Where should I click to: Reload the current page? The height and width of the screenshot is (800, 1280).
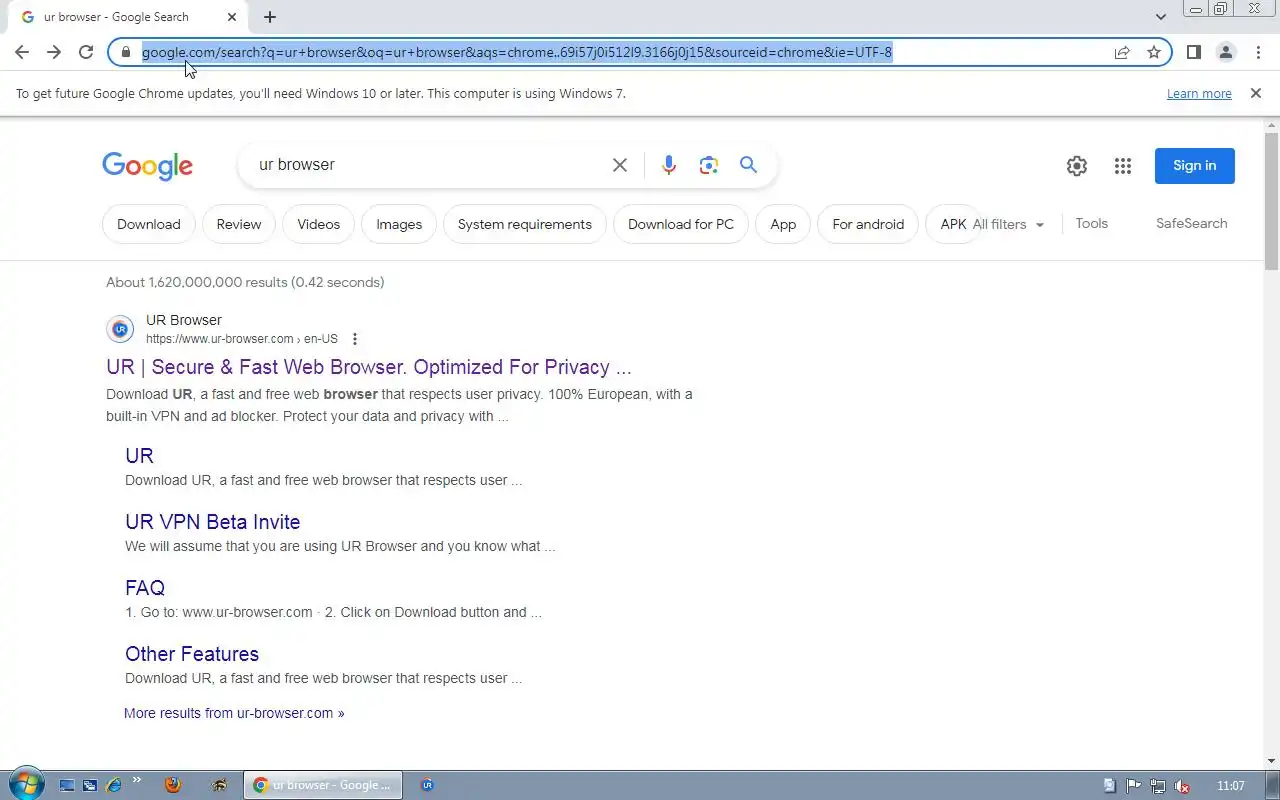coord(86,52)
